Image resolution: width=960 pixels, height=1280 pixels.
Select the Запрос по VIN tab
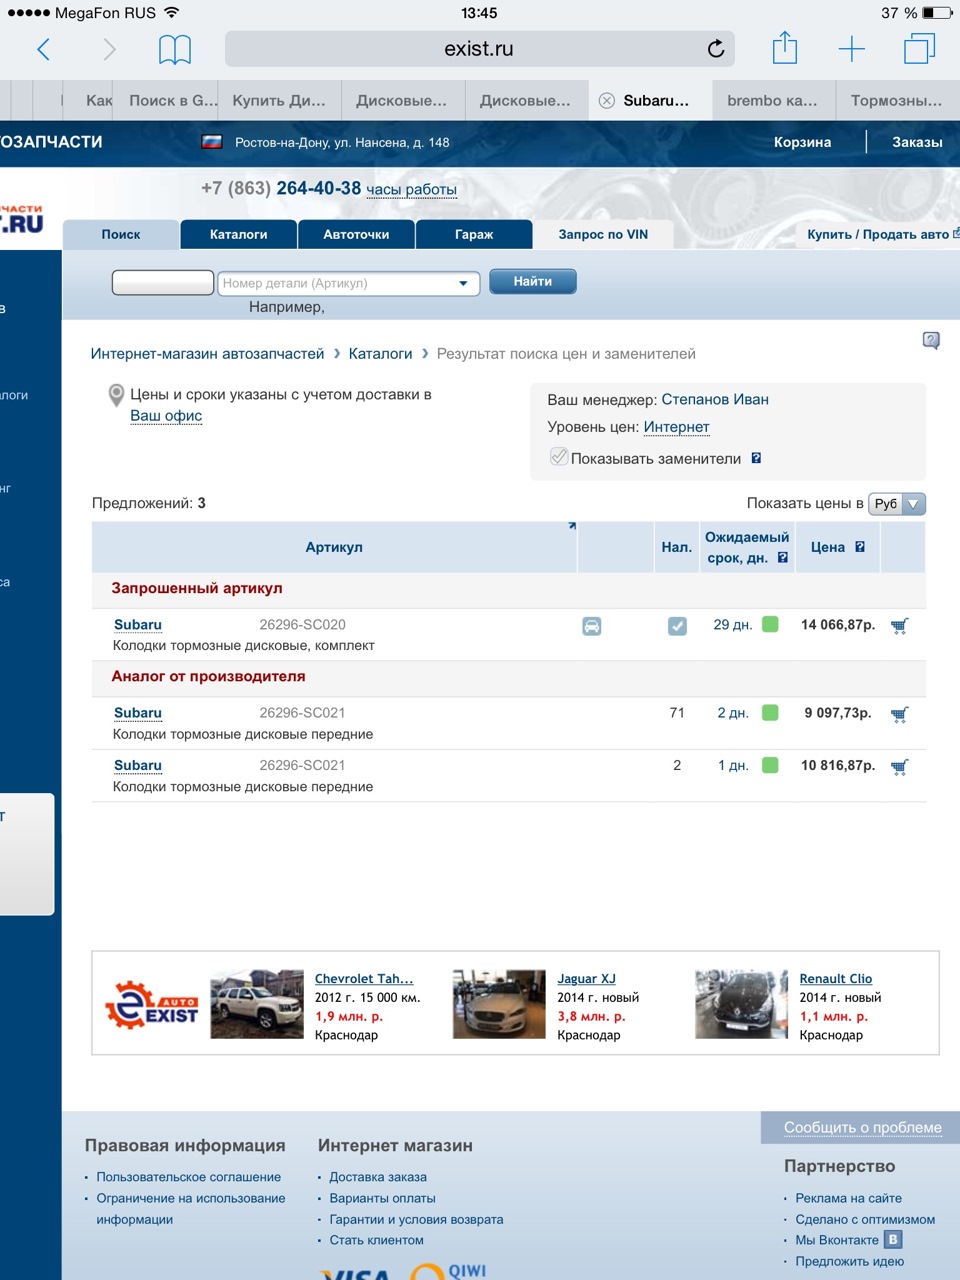pyautogui.click(x=603, y=234)
